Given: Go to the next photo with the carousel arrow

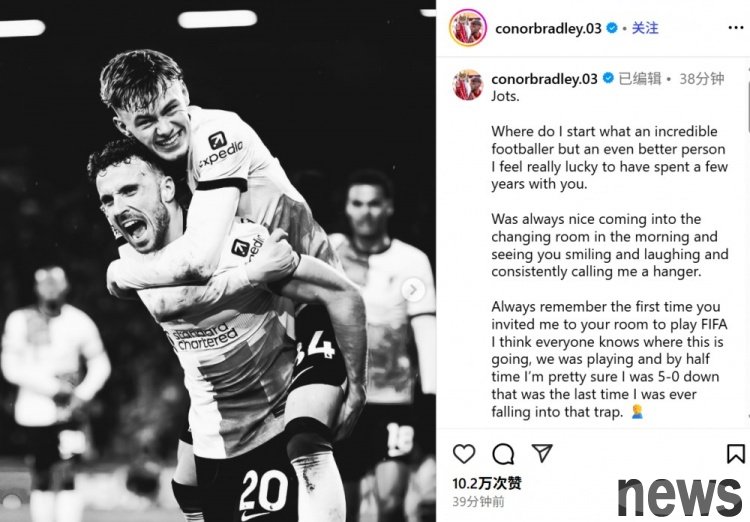Looking at the screenshot, I should pos(413,289).
